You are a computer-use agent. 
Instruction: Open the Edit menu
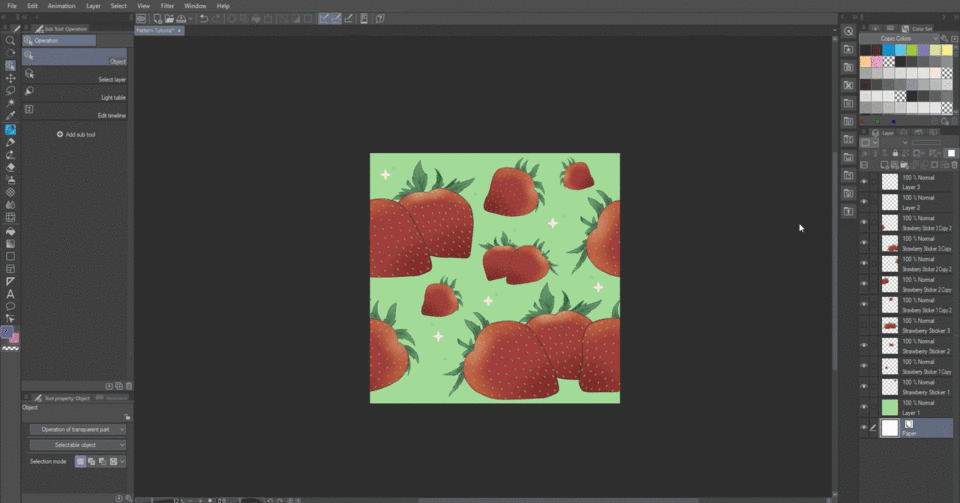coord(32,6)
